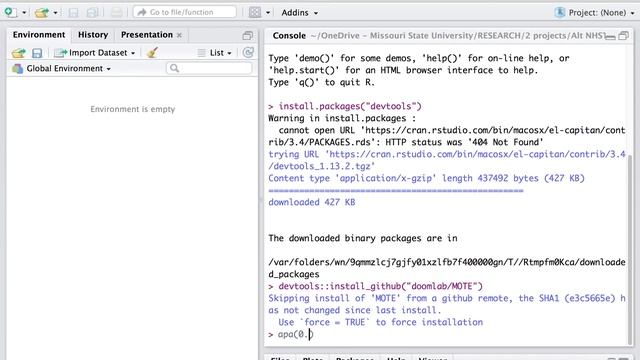Open the panes layout dropdown arrow

click(x=268, y=13)
